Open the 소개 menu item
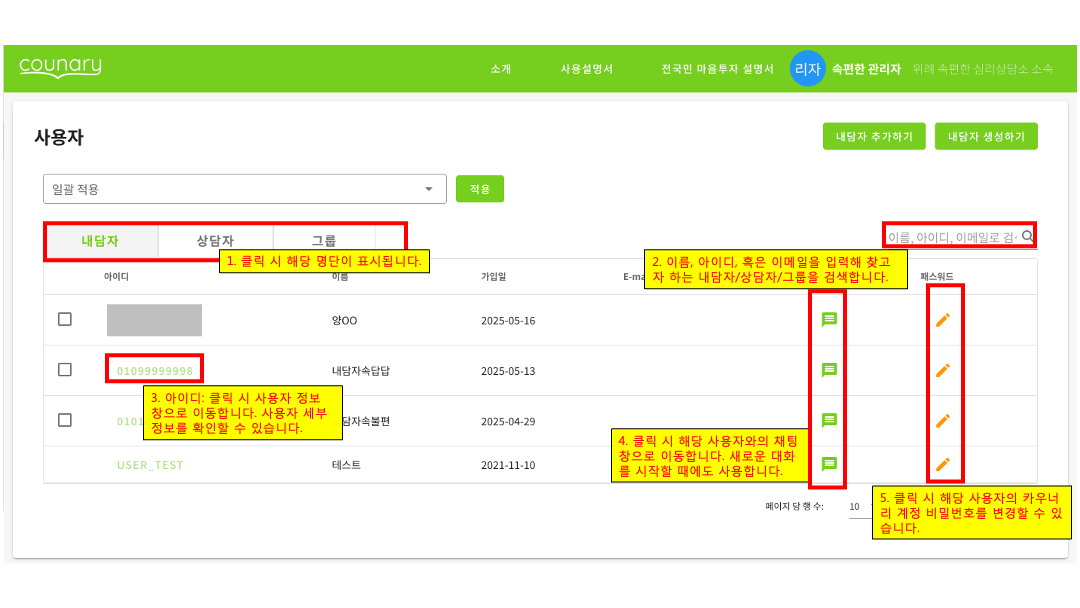1080x608 pixels. 501,69
